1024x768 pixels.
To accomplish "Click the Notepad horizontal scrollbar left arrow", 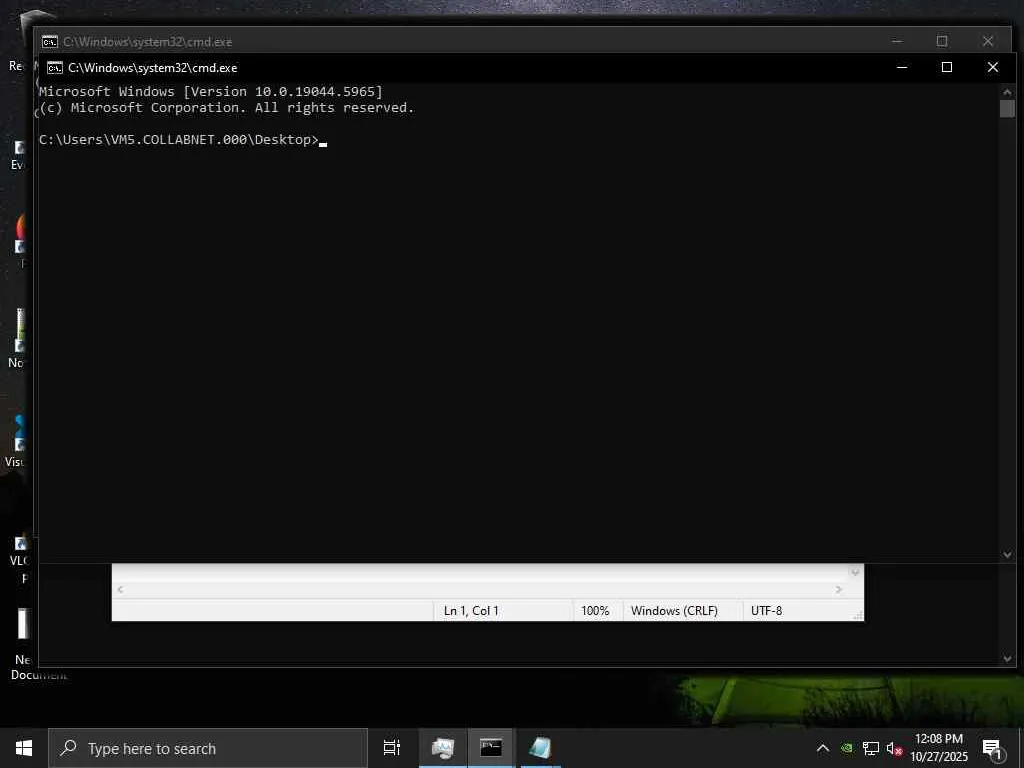I will tap(120, 590).
